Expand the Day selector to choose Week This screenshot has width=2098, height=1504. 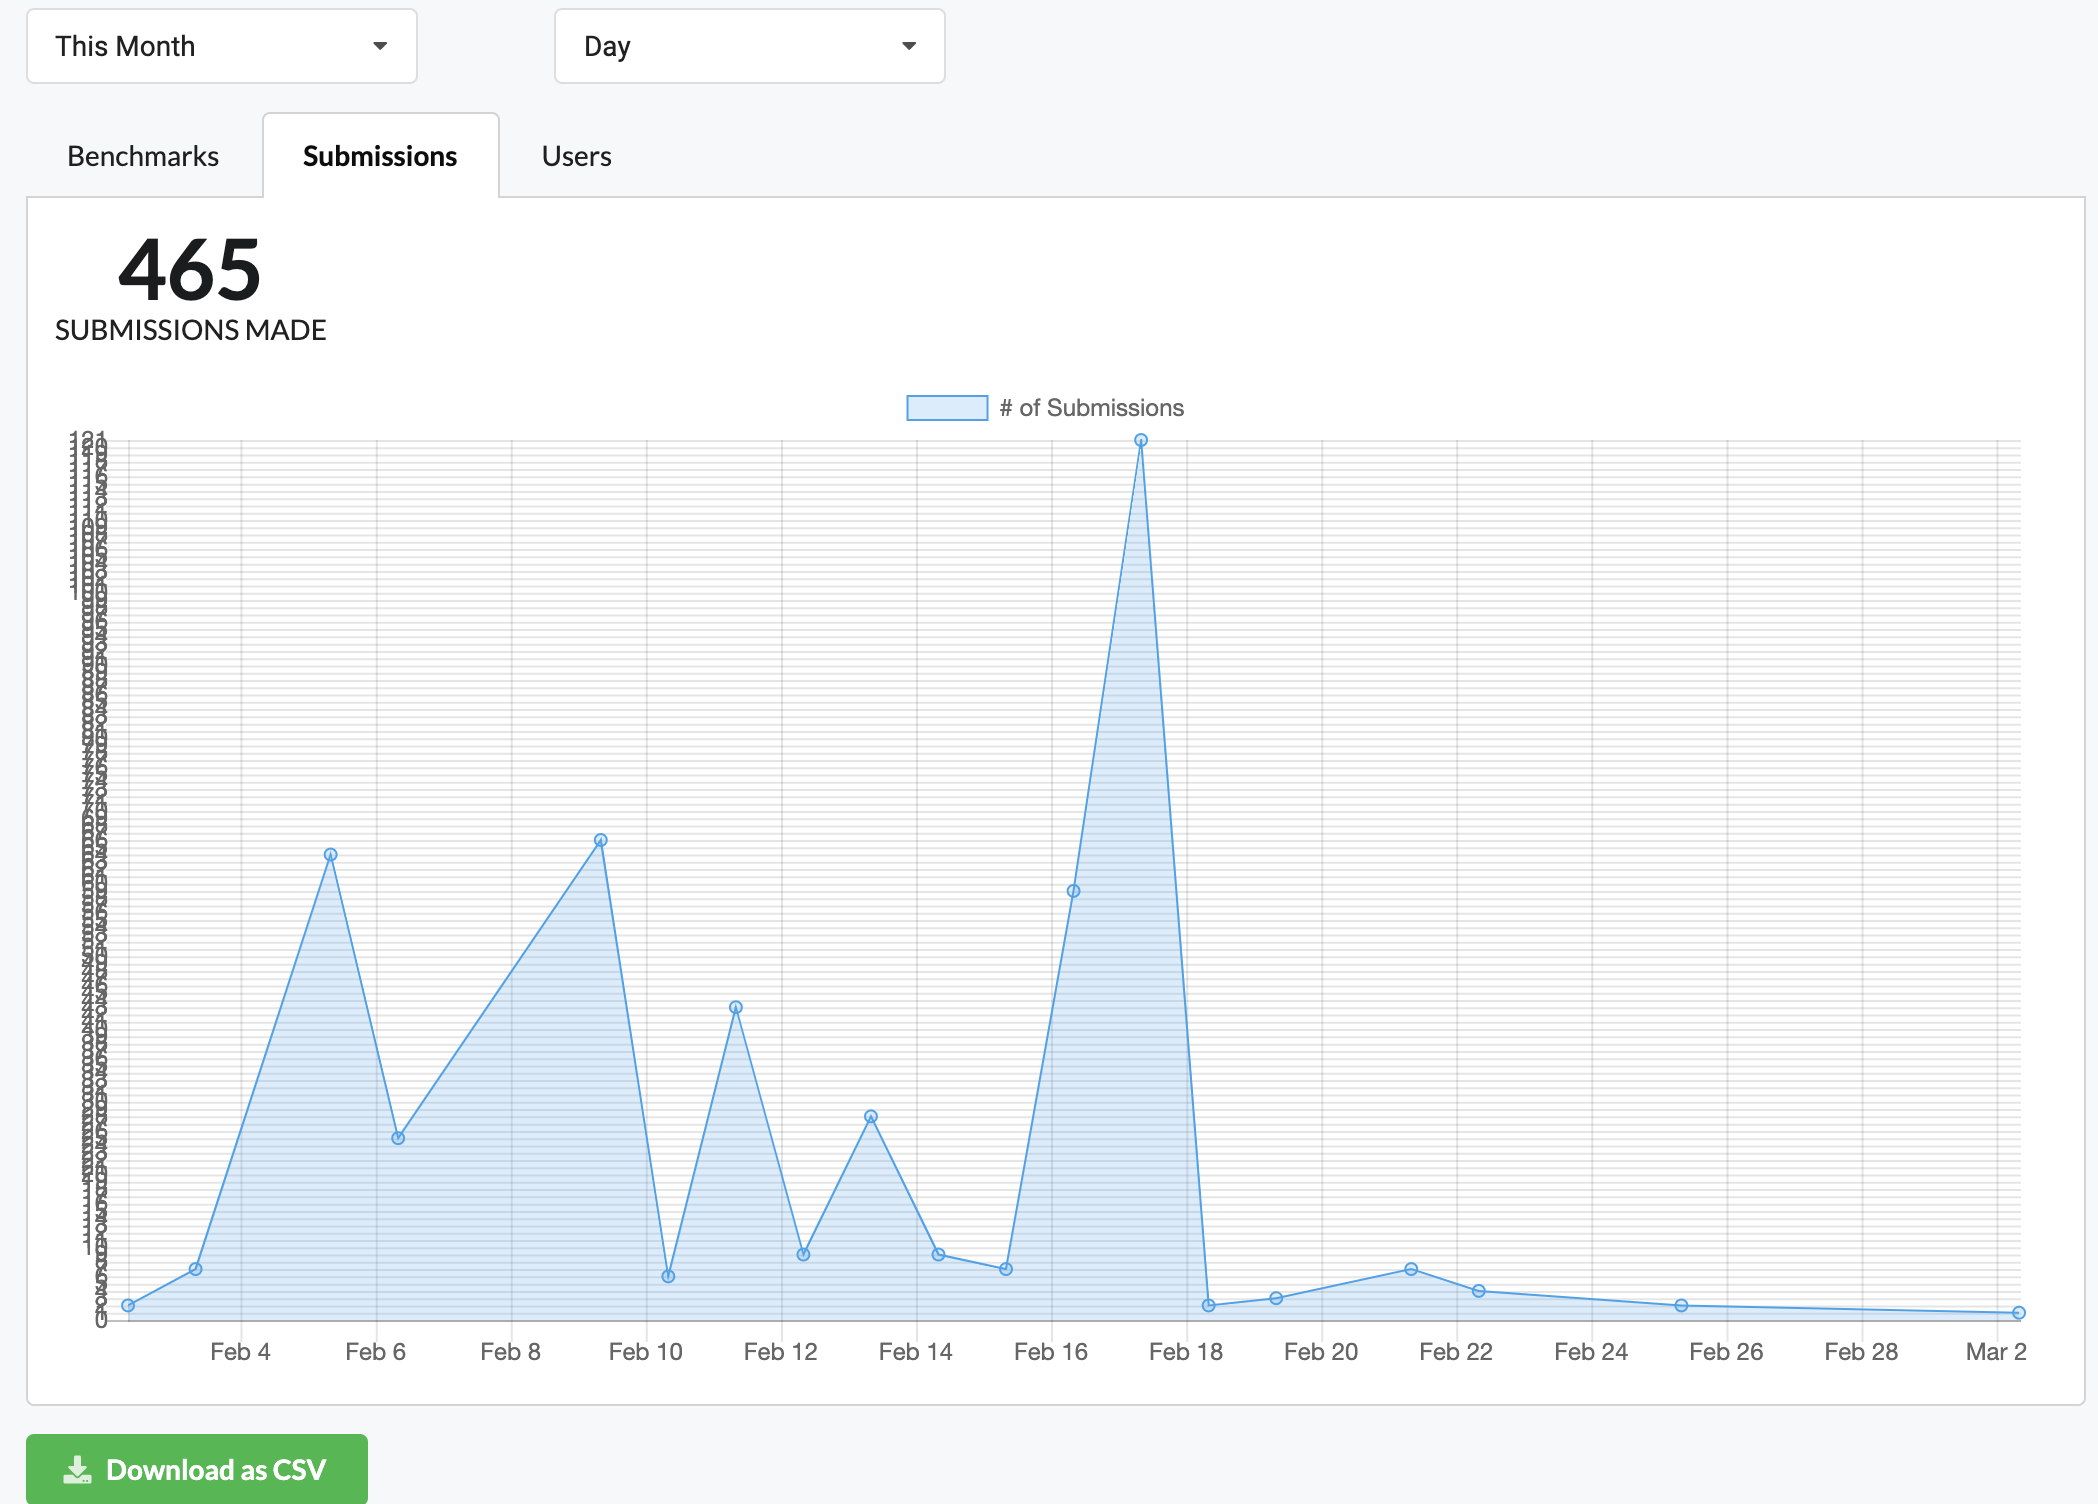[749, 45]
